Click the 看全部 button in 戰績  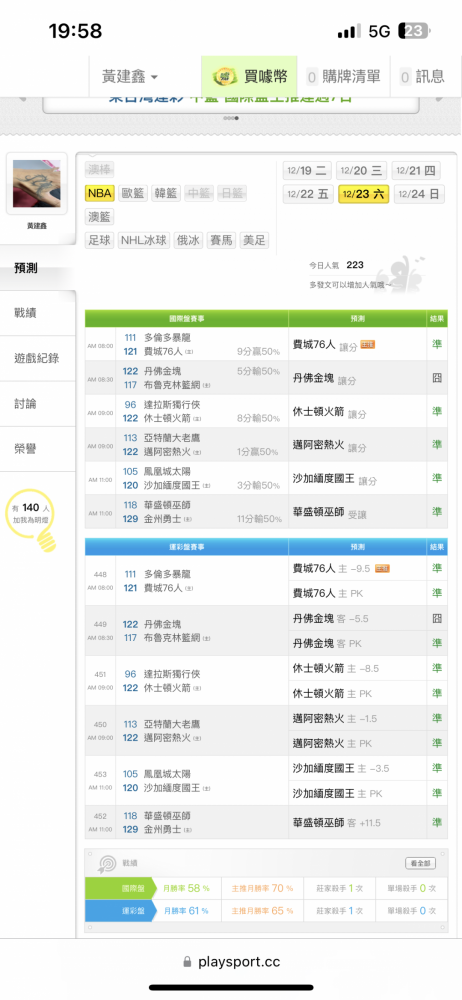[421, 863]
